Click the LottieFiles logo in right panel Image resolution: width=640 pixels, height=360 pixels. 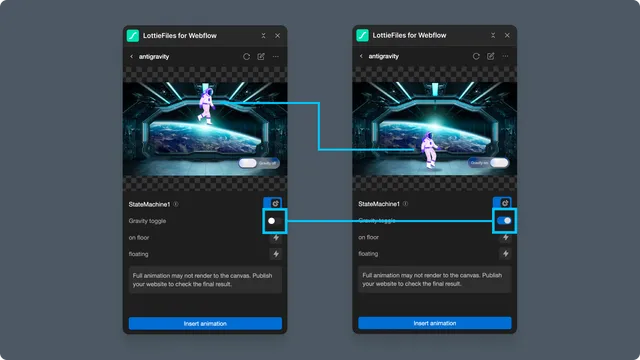coord(362,35)
